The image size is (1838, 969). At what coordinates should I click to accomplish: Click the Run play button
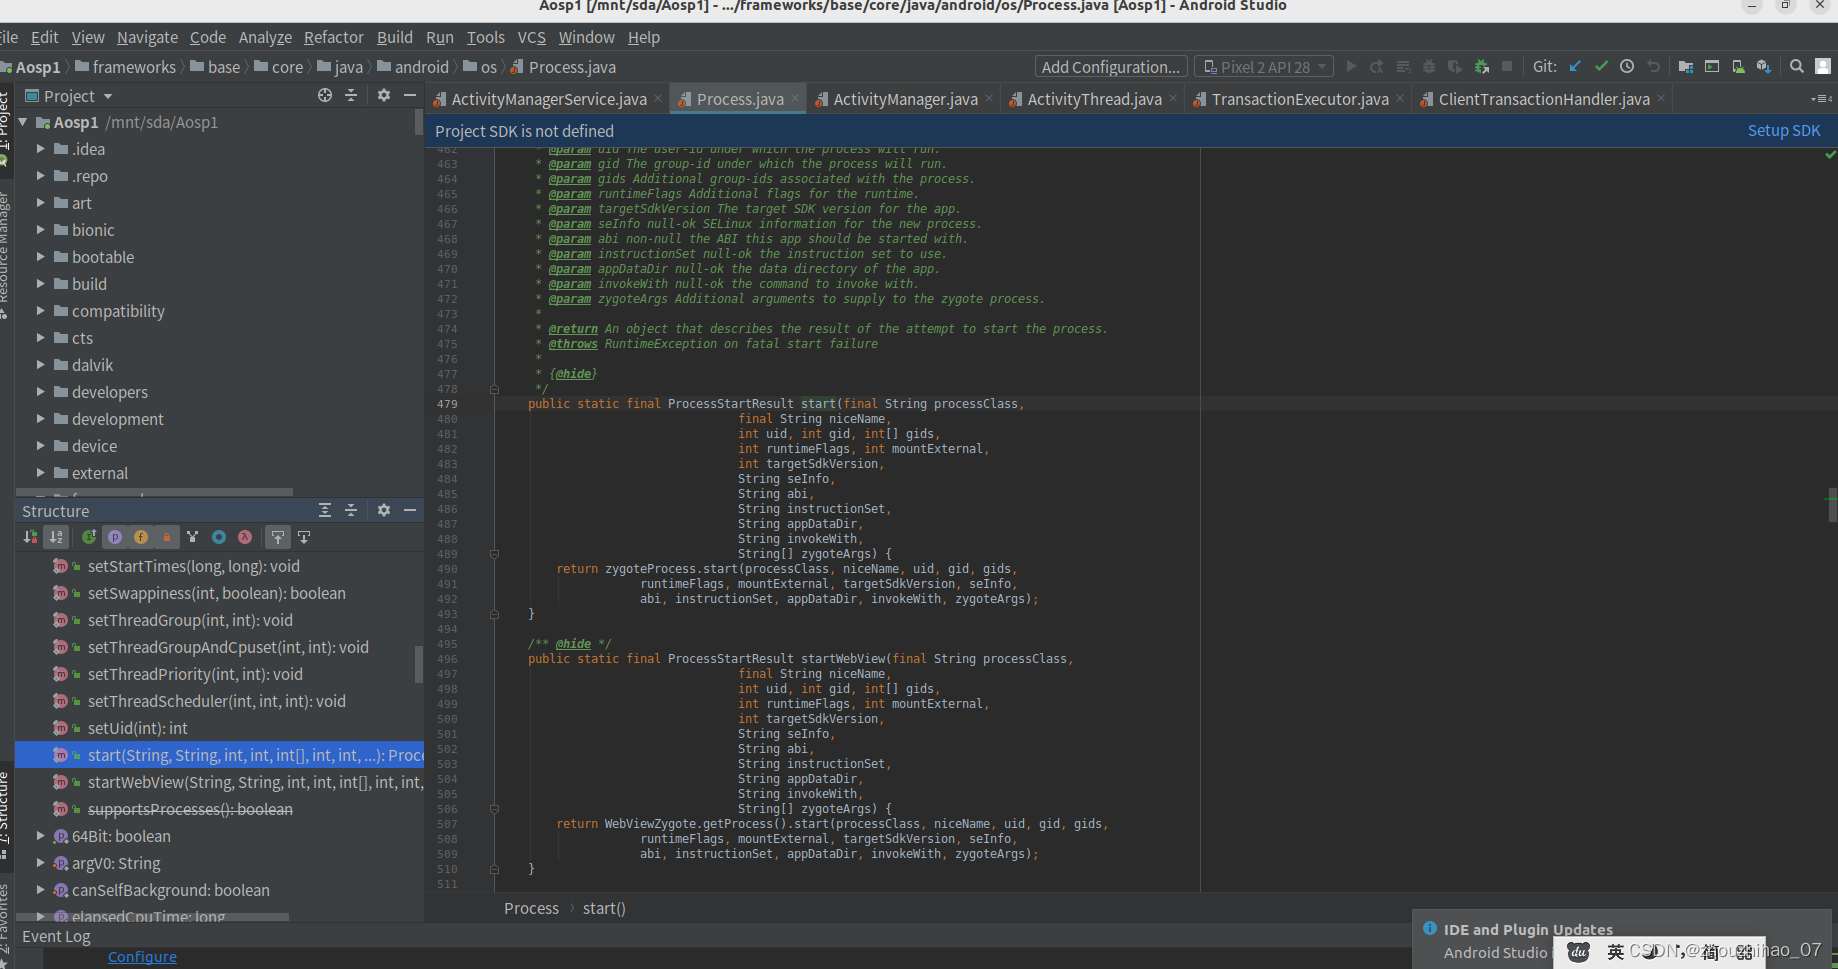(x=1351, y=67)
